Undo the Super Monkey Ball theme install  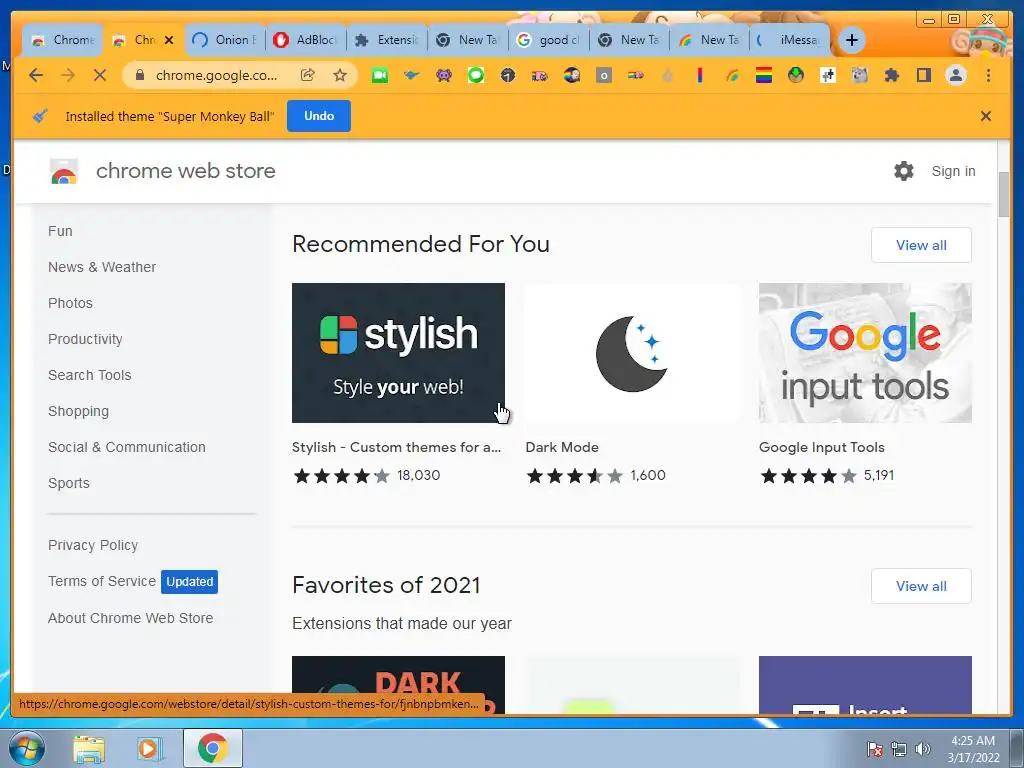[x=319, y=116]
